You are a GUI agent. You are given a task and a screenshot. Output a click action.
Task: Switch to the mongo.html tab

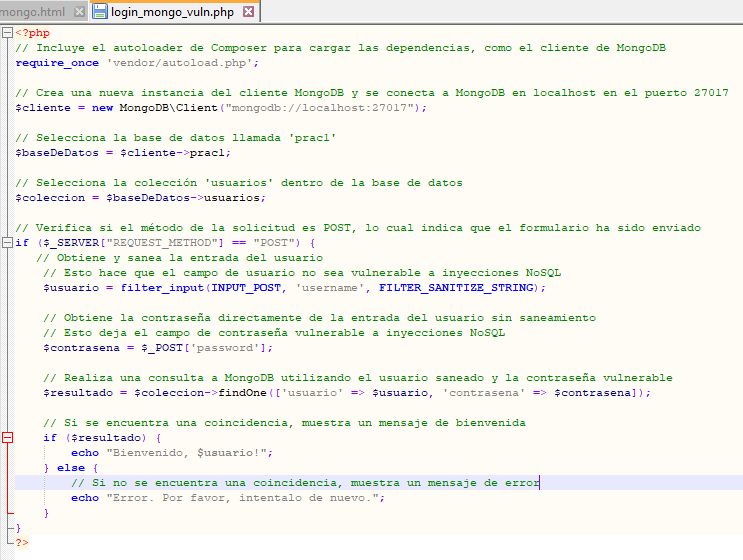pyautogui.click(x=32, y=12)
